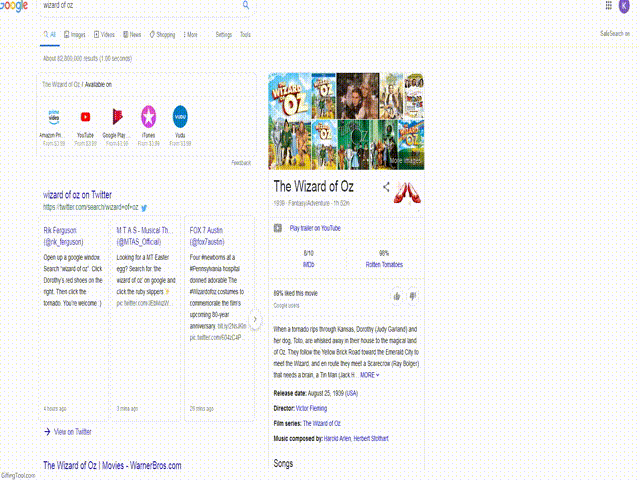640x480 pixels.
Task: Click the search box containing wizard of oz
Action: [x=140, y=6]
